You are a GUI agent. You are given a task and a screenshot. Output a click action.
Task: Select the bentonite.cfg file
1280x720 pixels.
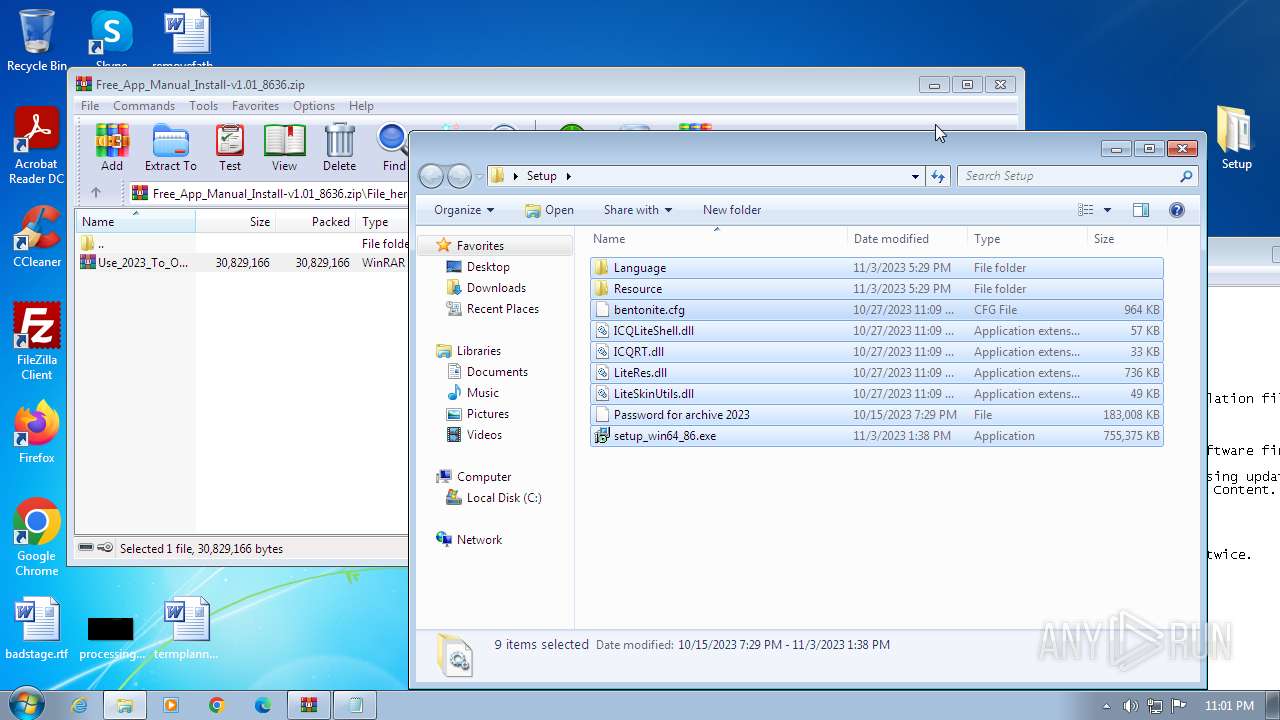876,310
